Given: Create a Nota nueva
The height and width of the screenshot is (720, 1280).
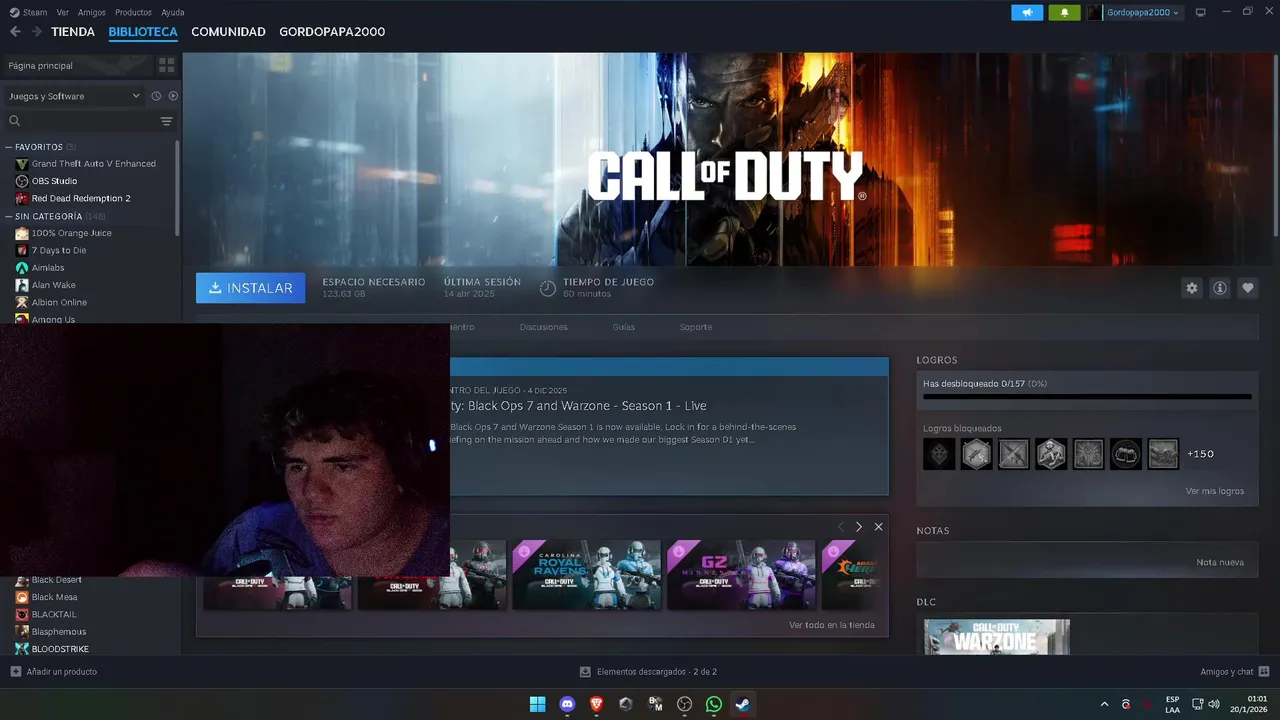Looking at the screenshot, I should [1220, 562].
